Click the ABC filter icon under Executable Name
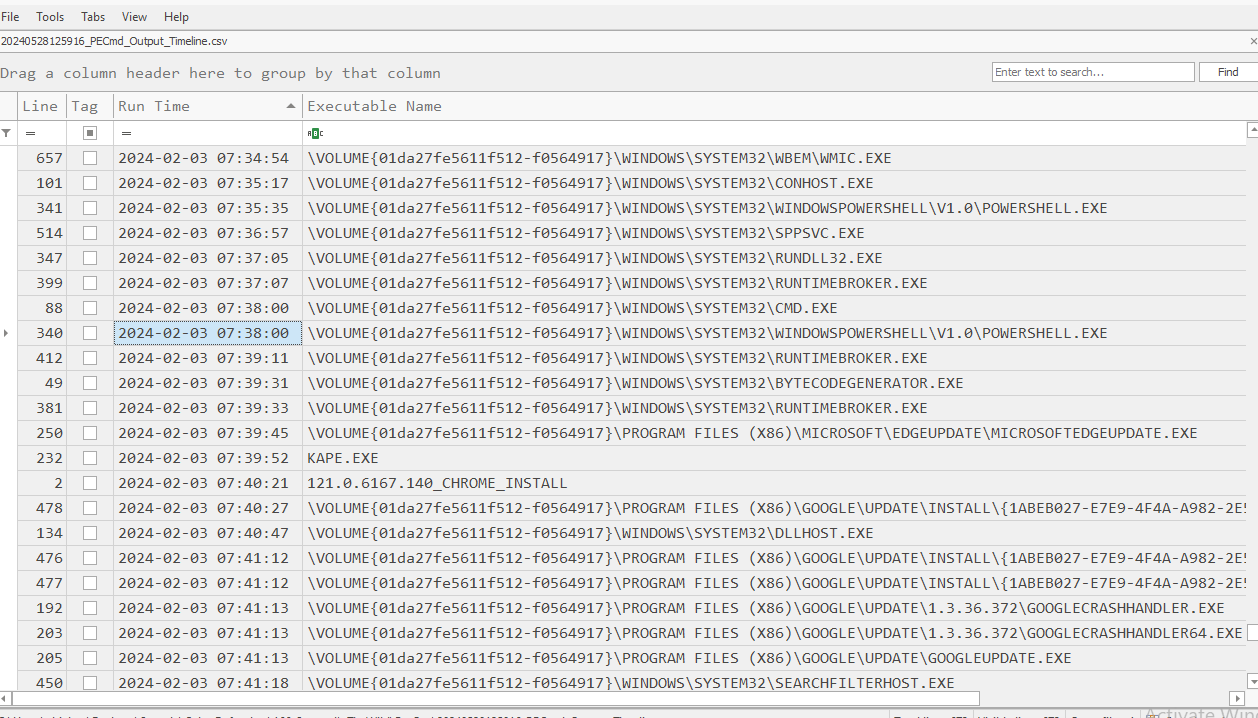Image resolution: width=1258 pixels, height=718 pixels. 315,133
